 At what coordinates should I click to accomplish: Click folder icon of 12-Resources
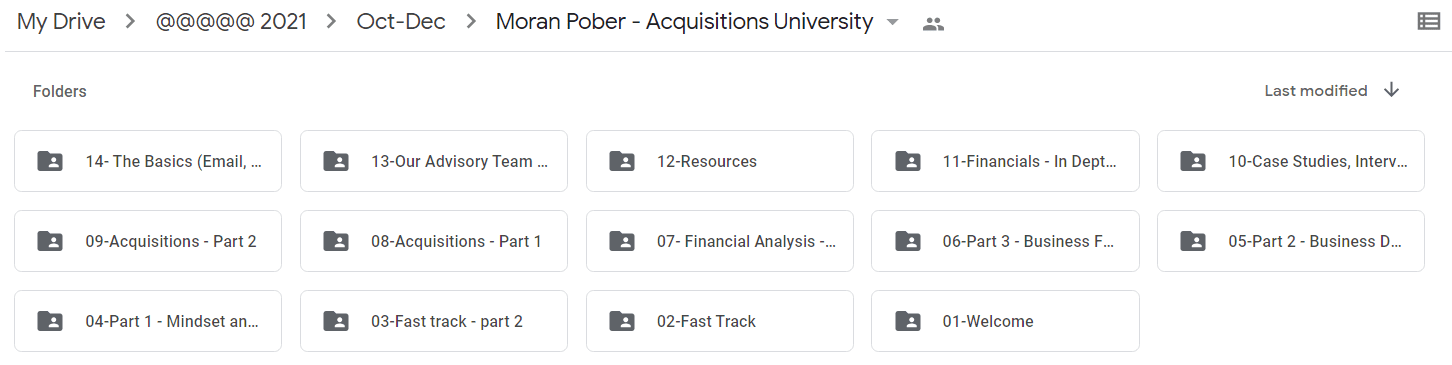622,161
